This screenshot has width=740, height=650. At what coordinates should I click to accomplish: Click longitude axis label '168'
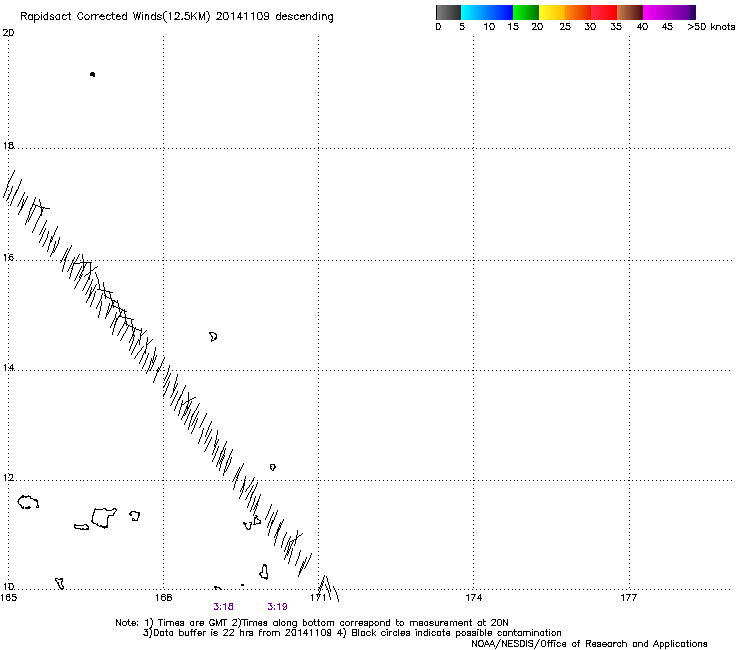click(x=163, y=598)
